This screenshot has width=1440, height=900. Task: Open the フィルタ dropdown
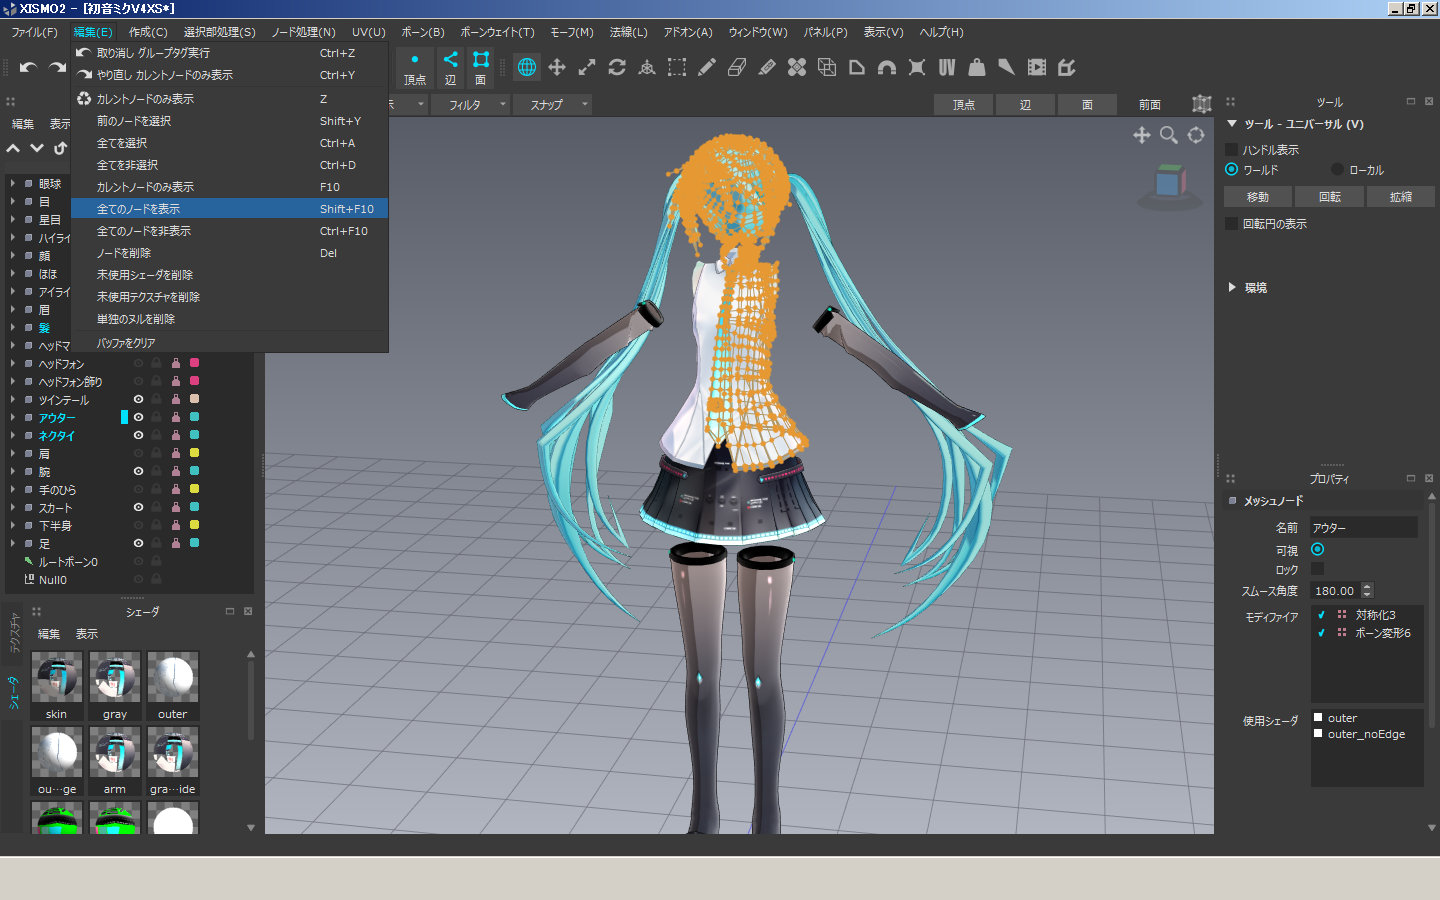pos(471,104)
